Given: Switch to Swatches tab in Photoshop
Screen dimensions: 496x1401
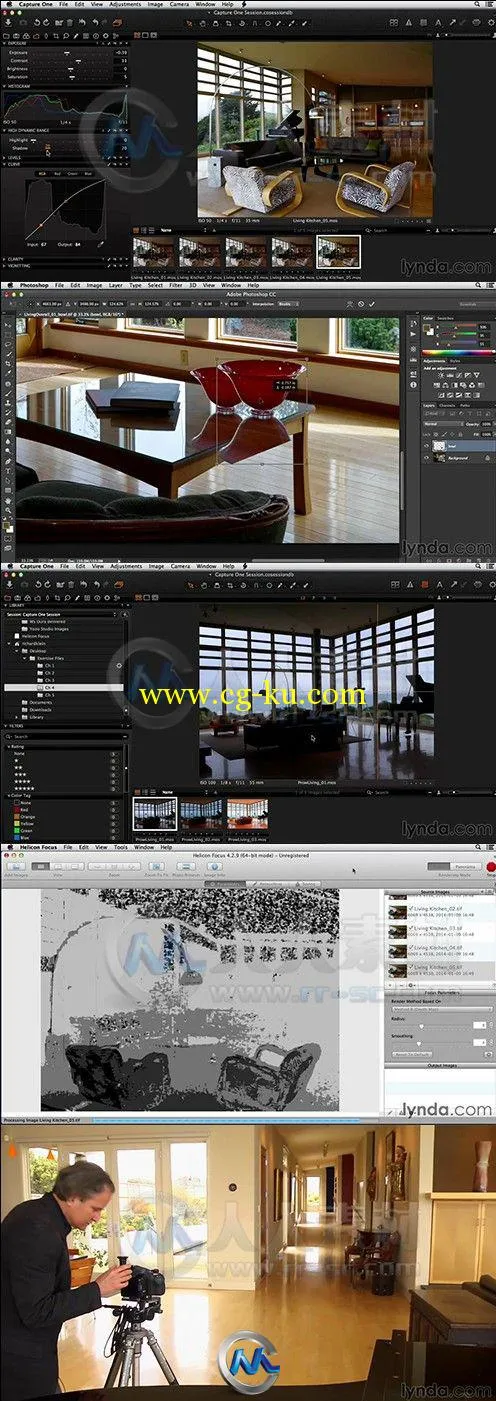Looking at the screenshot, I should (445, 318).
